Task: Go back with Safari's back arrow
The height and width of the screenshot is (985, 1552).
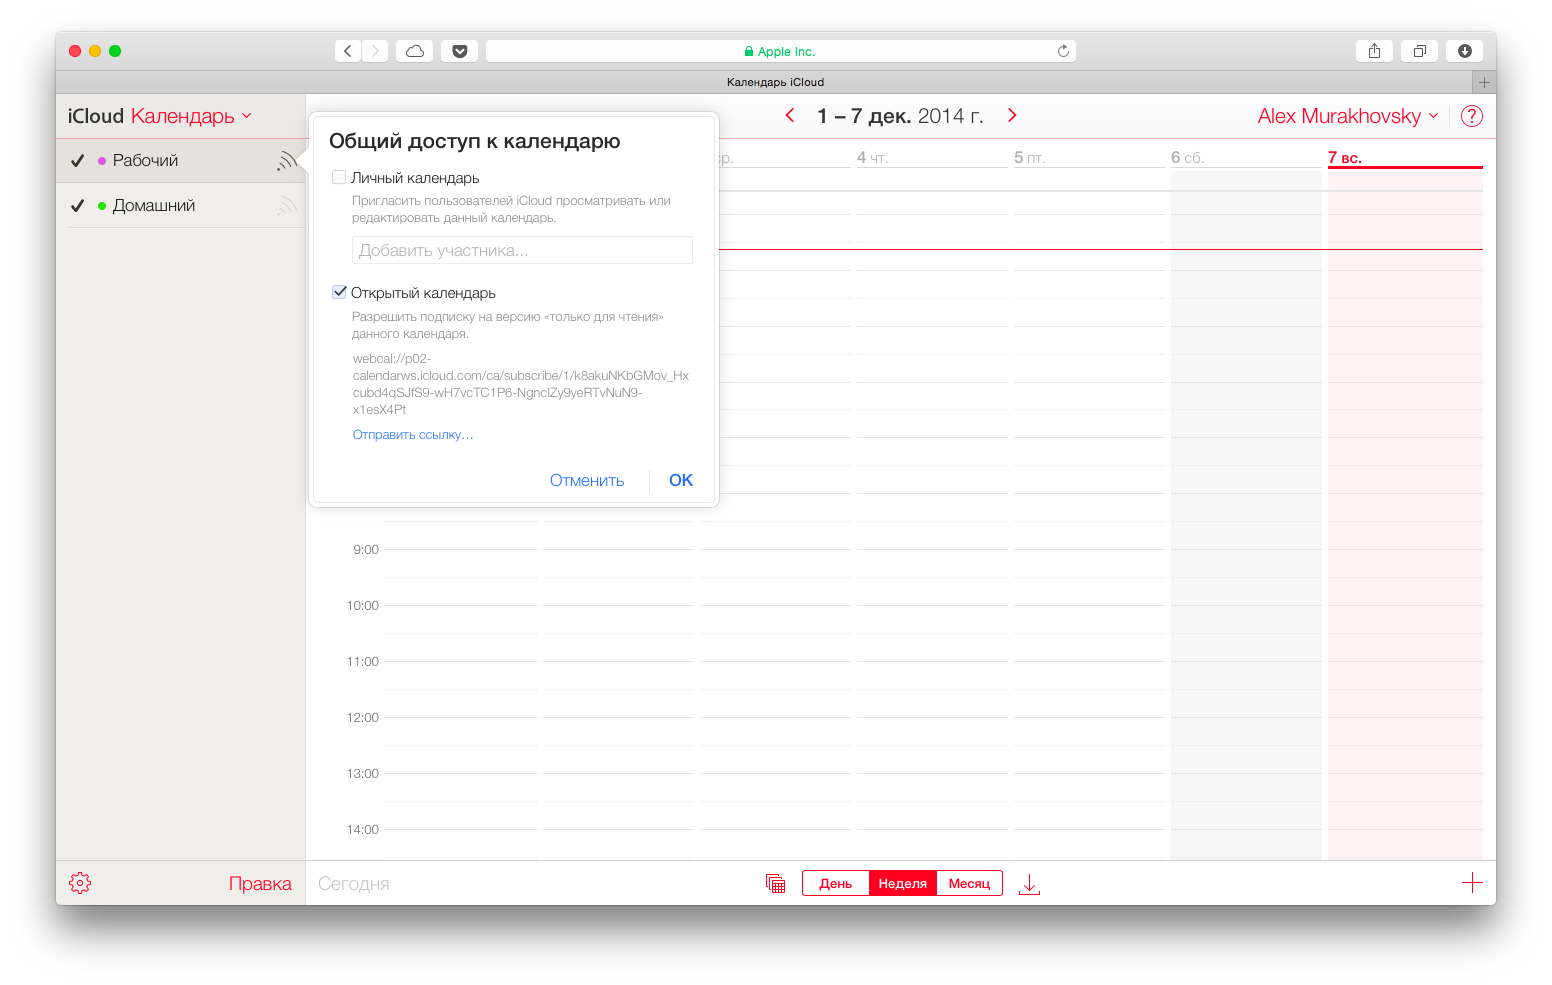Action: (347, 51)
